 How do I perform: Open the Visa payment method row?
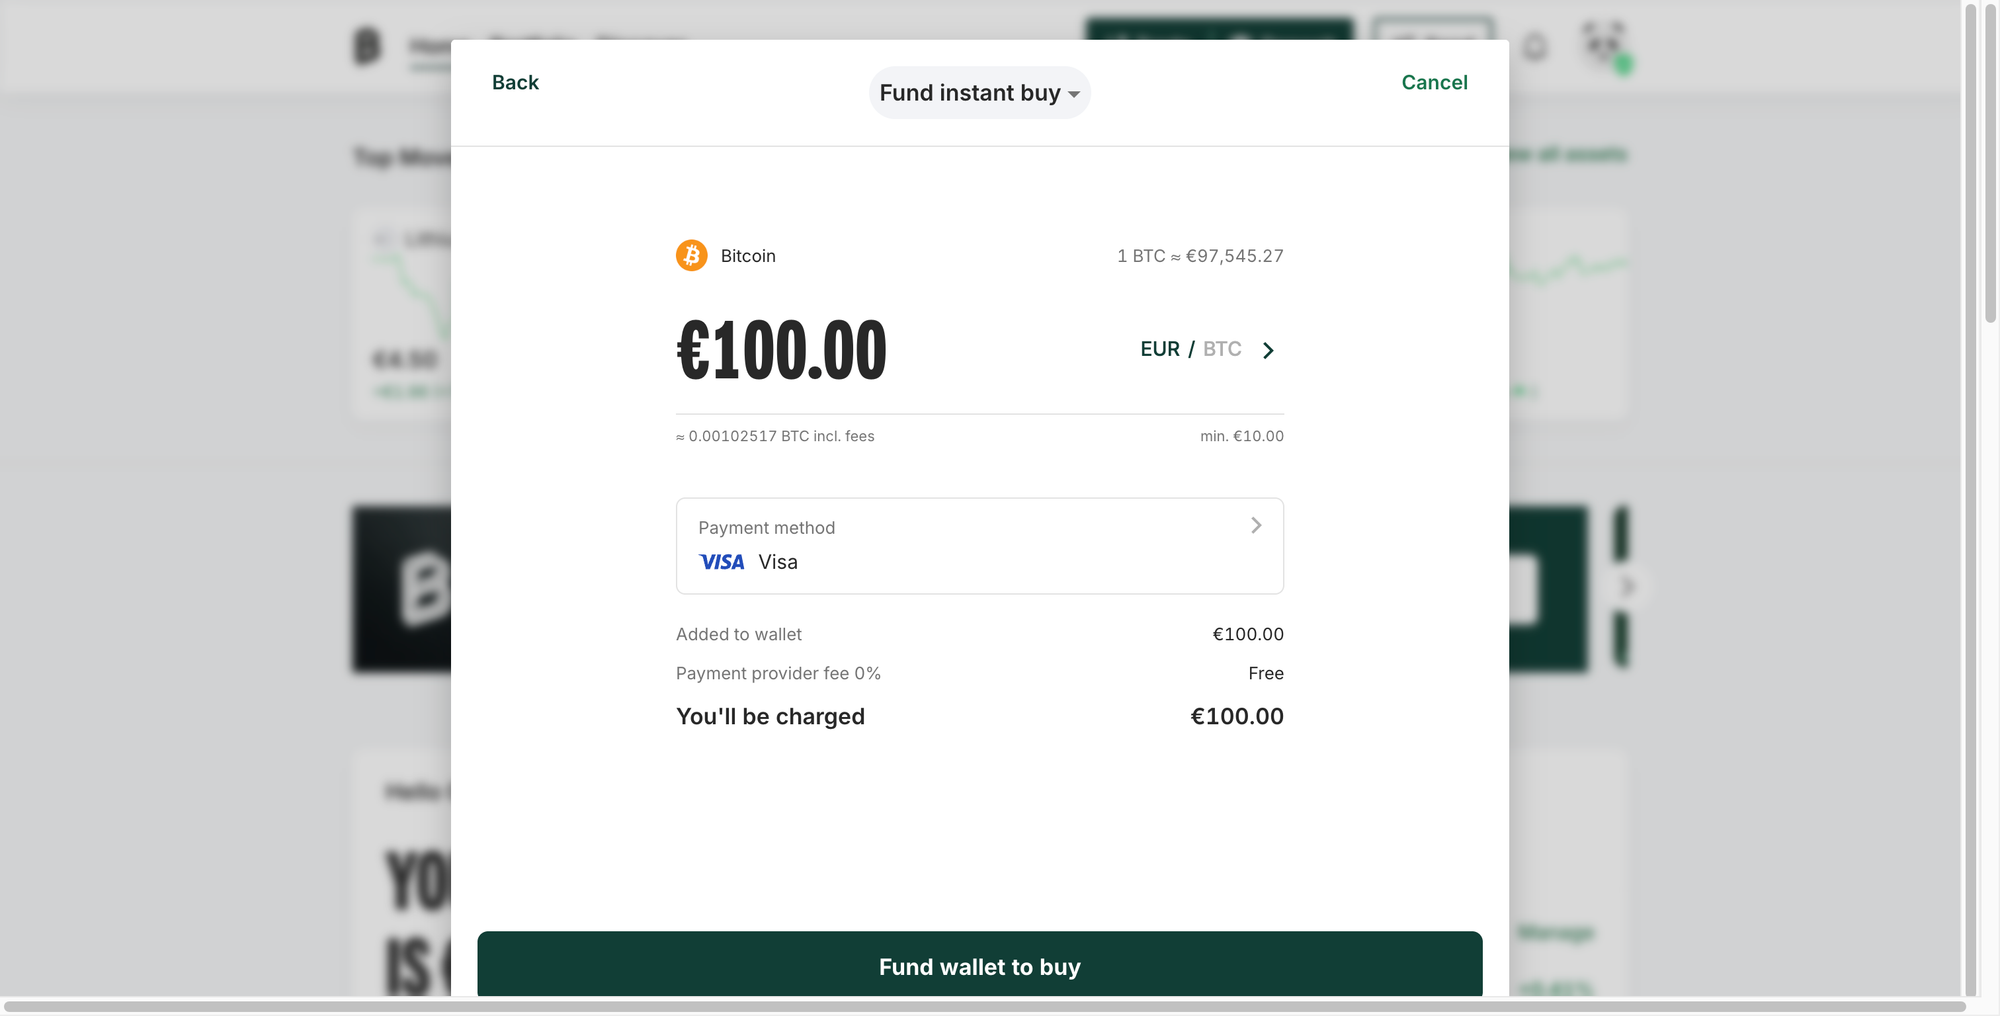[980, 546]
